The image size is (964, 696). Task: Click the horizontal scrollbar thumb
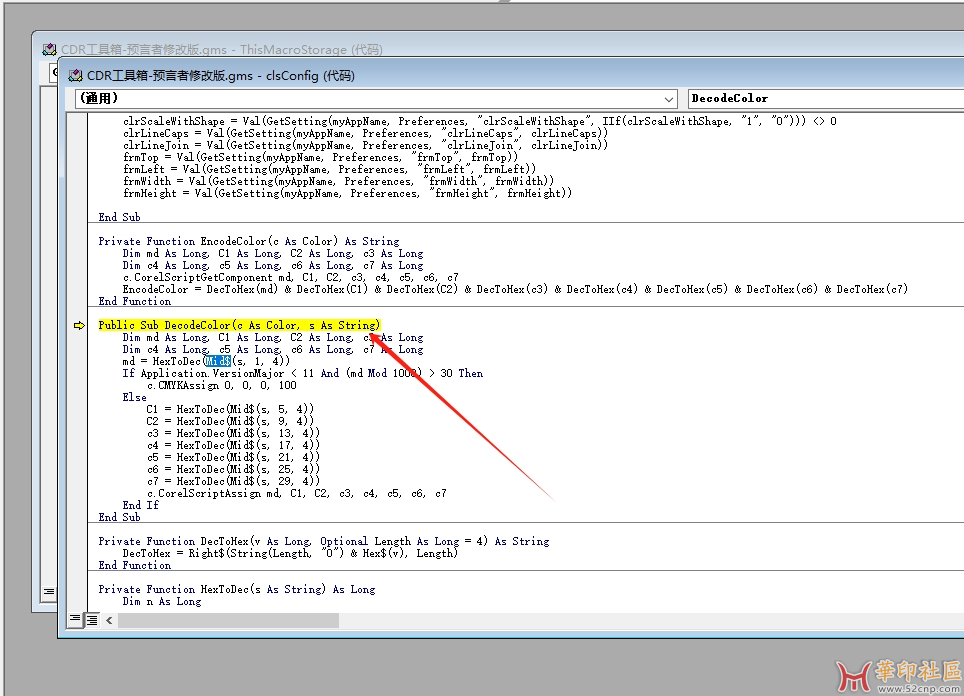coord(228,620)
